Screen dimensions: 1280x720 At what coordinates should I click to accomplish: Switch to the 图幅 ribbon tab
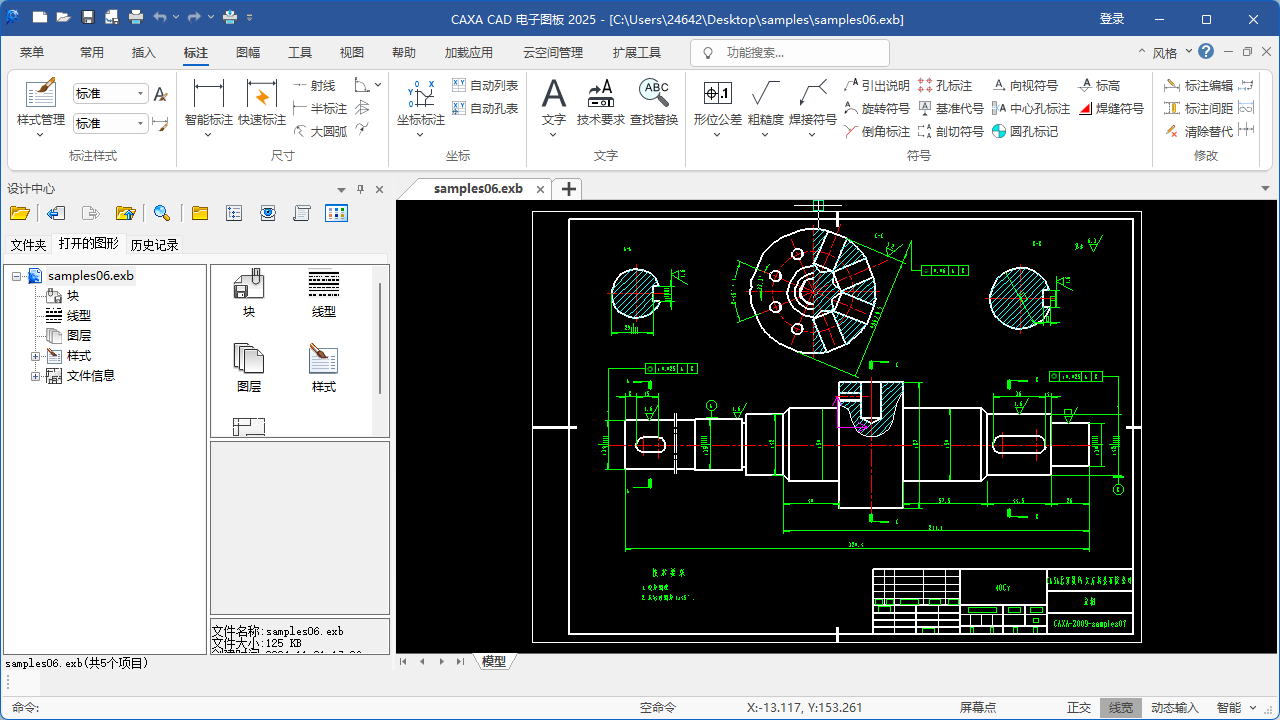click(247, 52)
